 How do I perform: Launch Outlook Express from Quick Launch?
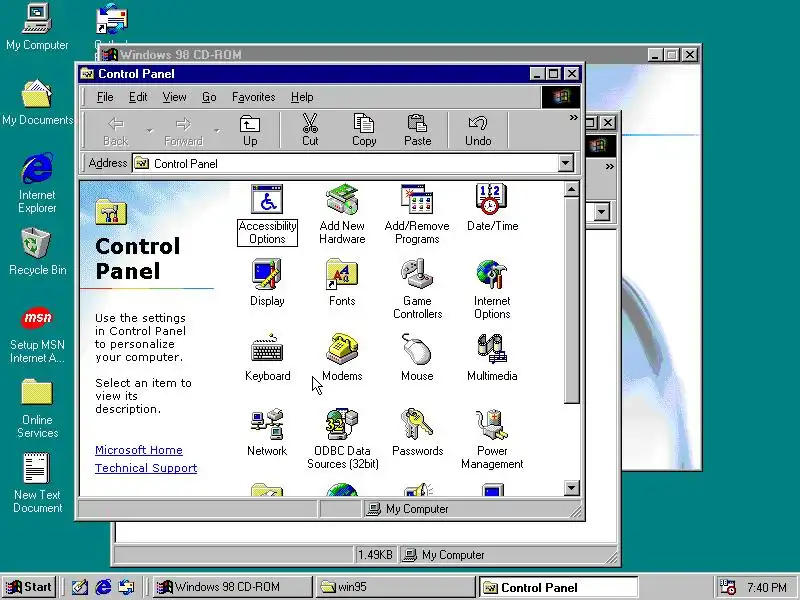pyautogui.click(x=127, y=587)
